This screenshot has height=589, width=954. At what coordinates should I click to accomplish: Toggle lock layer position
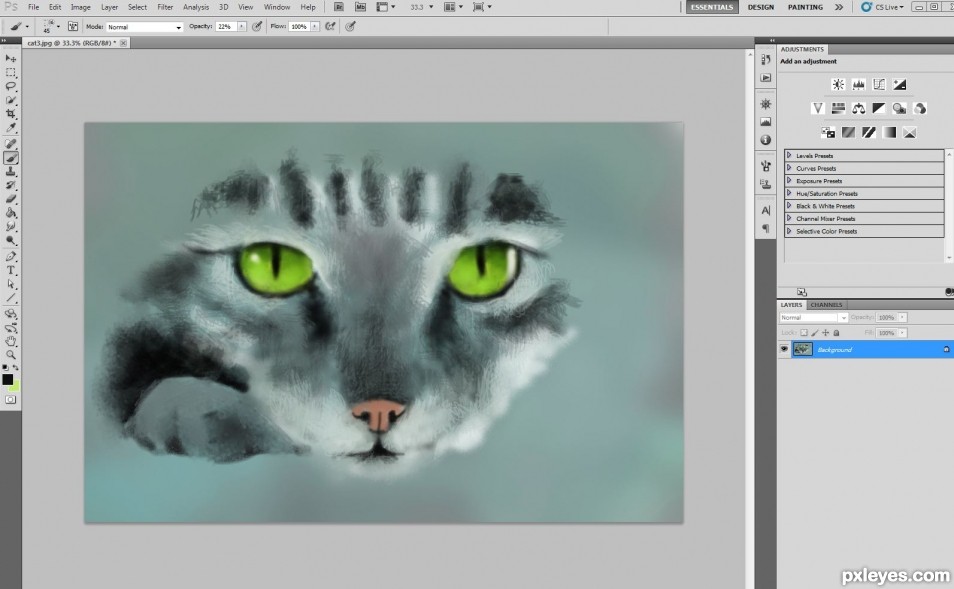pyautogui.click(x=826, y=333)
